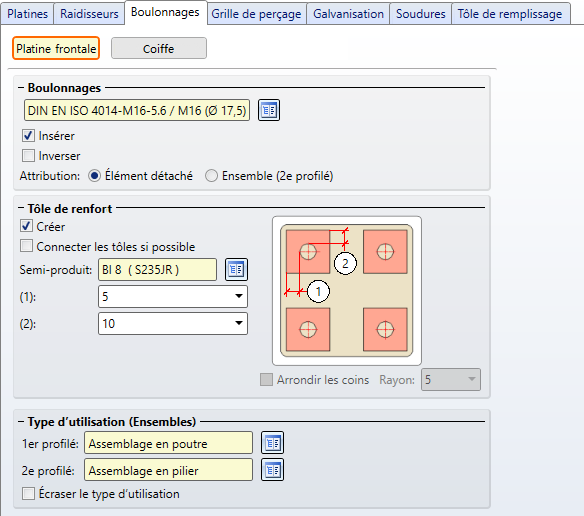Toggle the Insérer checkbox
The image size is (584, 516).
click(28, 136)
